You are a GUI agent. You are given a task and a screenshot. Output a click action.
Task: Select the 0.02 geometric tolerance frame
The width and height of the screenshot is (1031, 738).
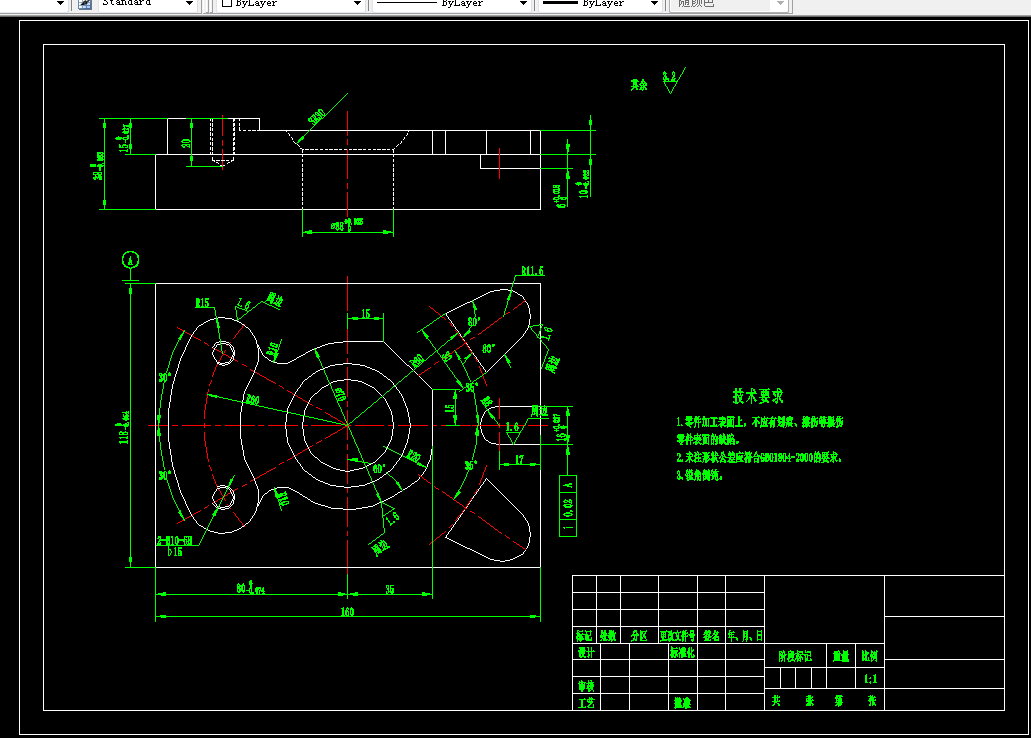568,506
